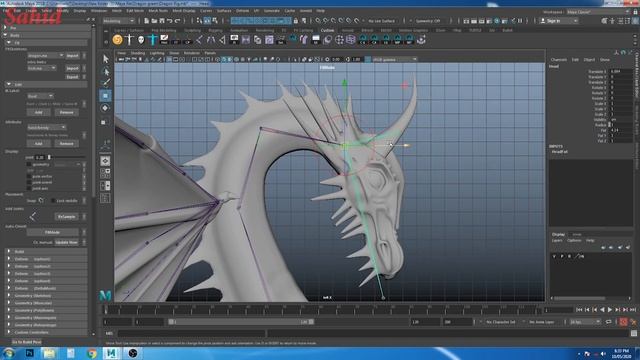Switch to the Custom shelf tab
The image size is (640, 360).
click(327, 30)
